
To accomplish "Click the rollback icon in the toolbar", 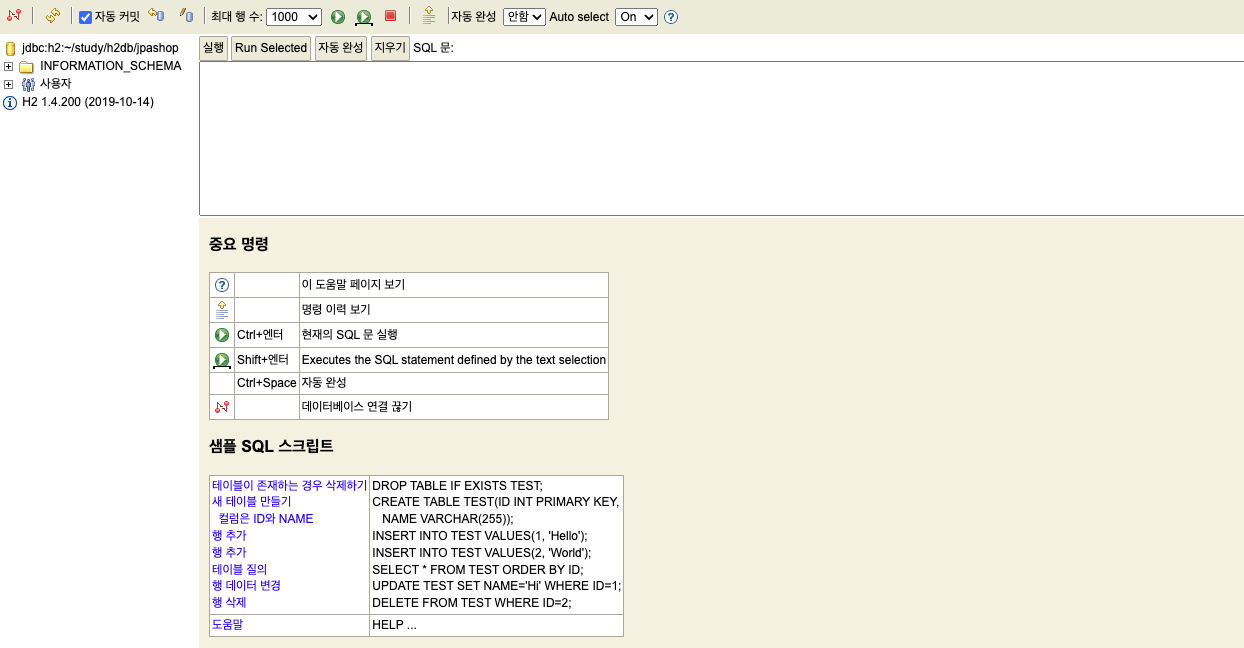I will (x=156, y=16).
